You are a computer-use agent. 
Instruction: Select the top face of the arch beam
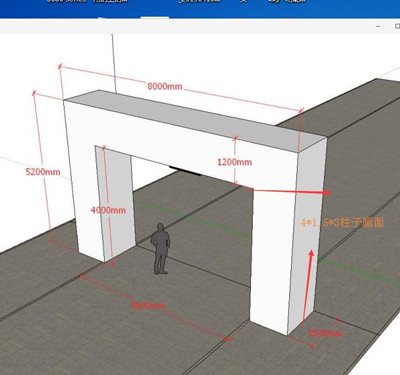[x=196, y=117]
